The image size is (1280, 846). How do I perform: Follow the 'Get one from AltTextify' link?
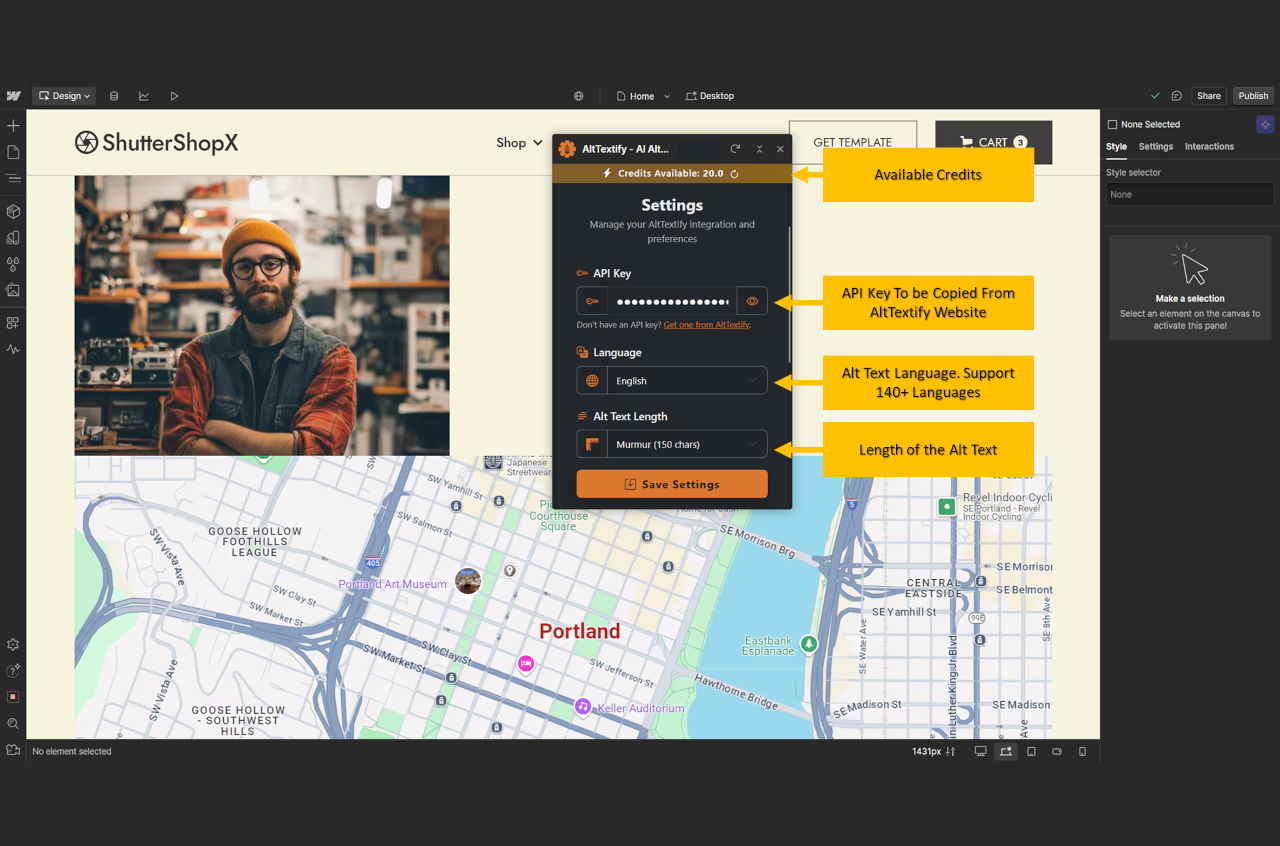pyautogui.click(x=706, y=325)
